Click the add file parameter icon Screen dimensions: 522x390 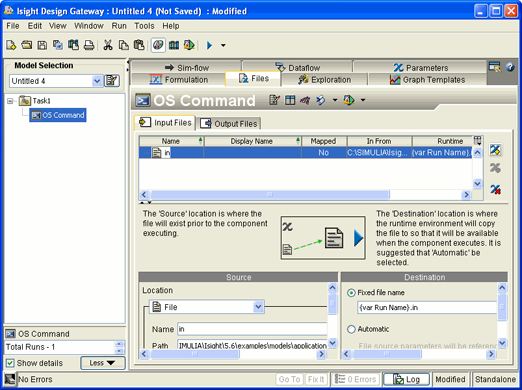click(x=495, y=150)
